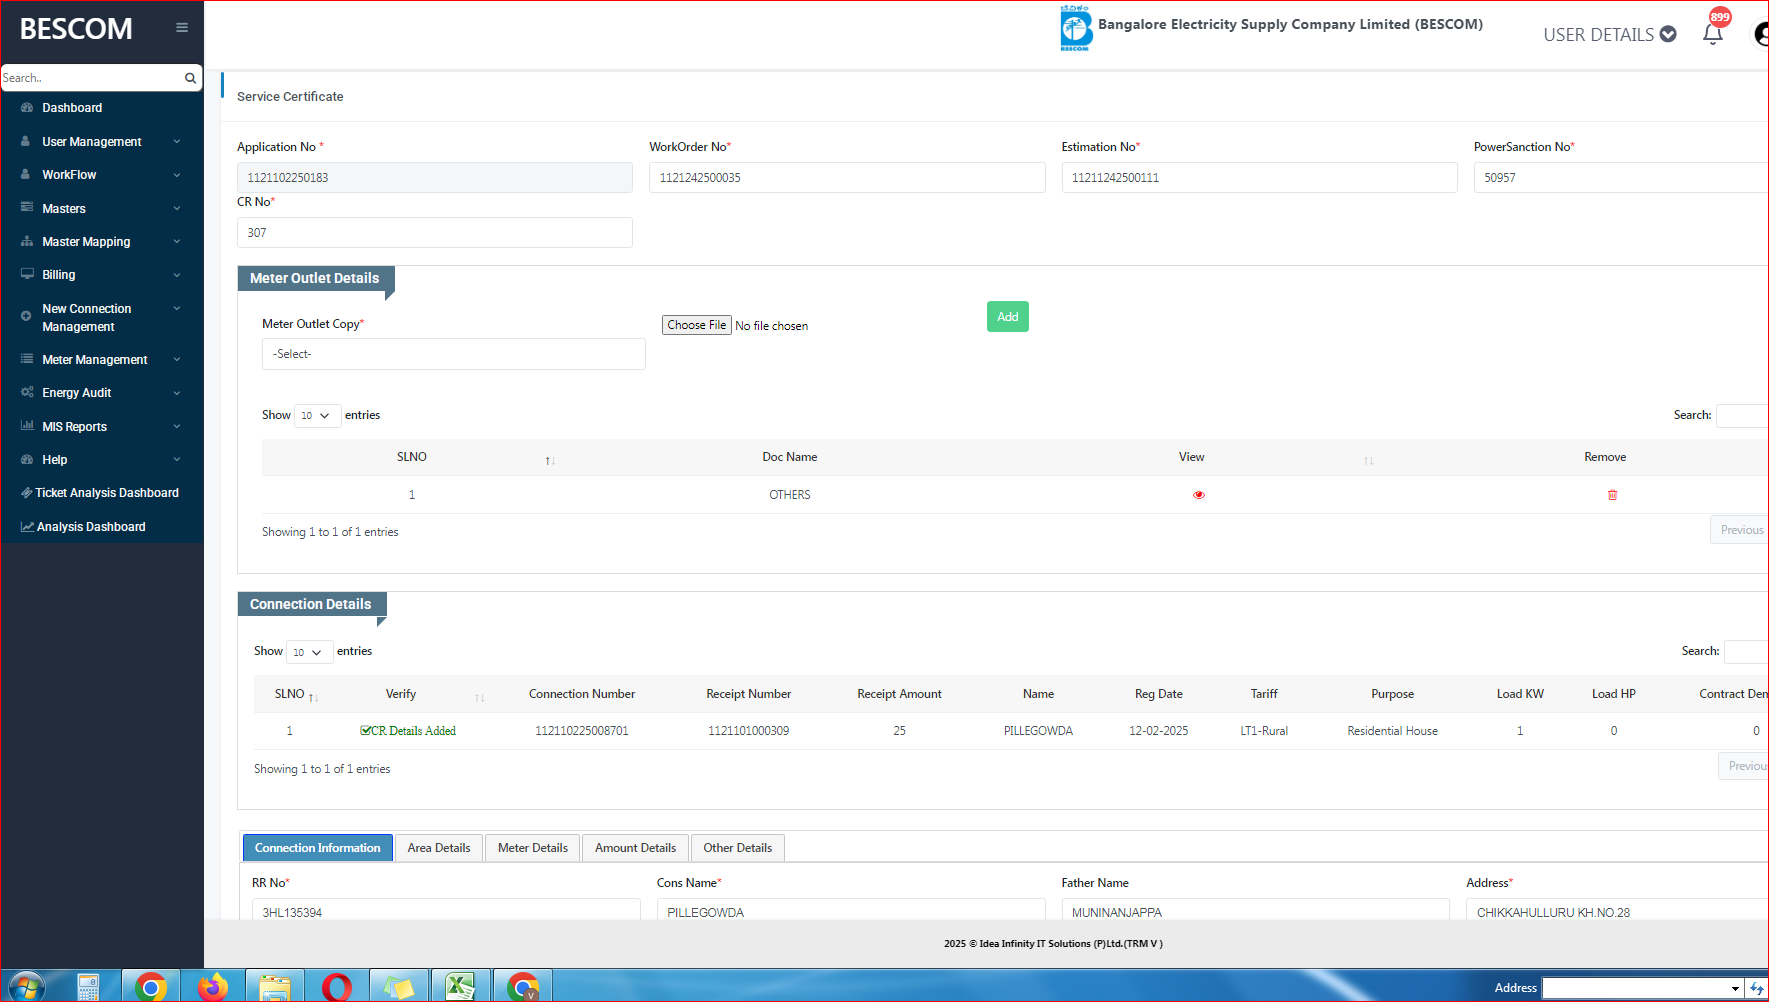
Task: Switch to Amount Details tab
Action: click(x=635, y=848)
